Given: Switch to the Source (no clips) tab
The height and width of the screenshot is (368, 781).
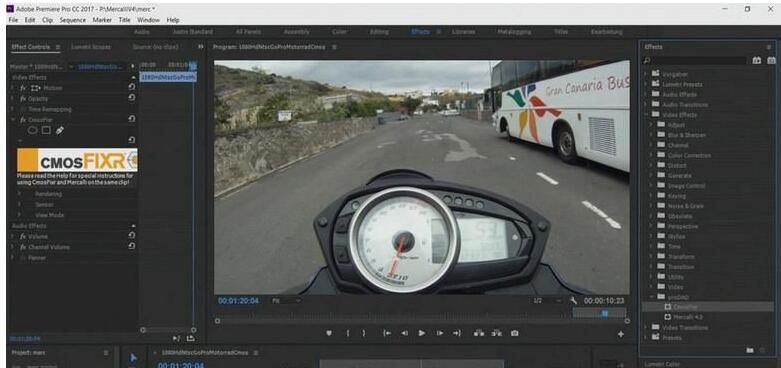Looking at the screenshot, I should point(156,47).
